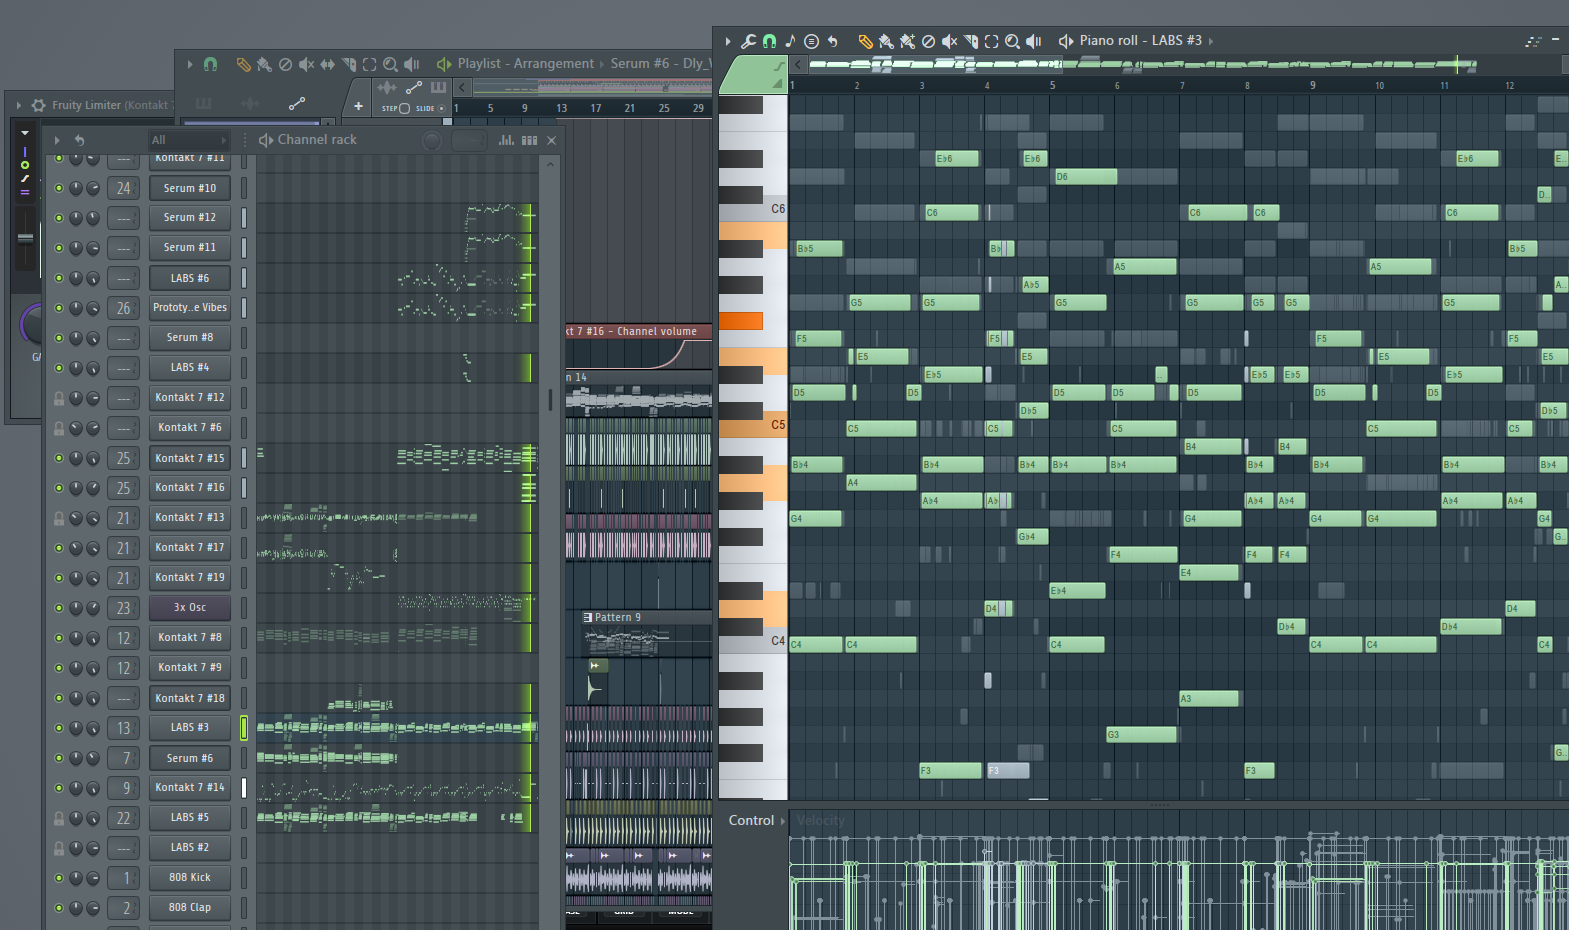Adjust the Serum #12 channel volume knob
This screenshot has height=930, width=1569.
click(x=92, y=218)
